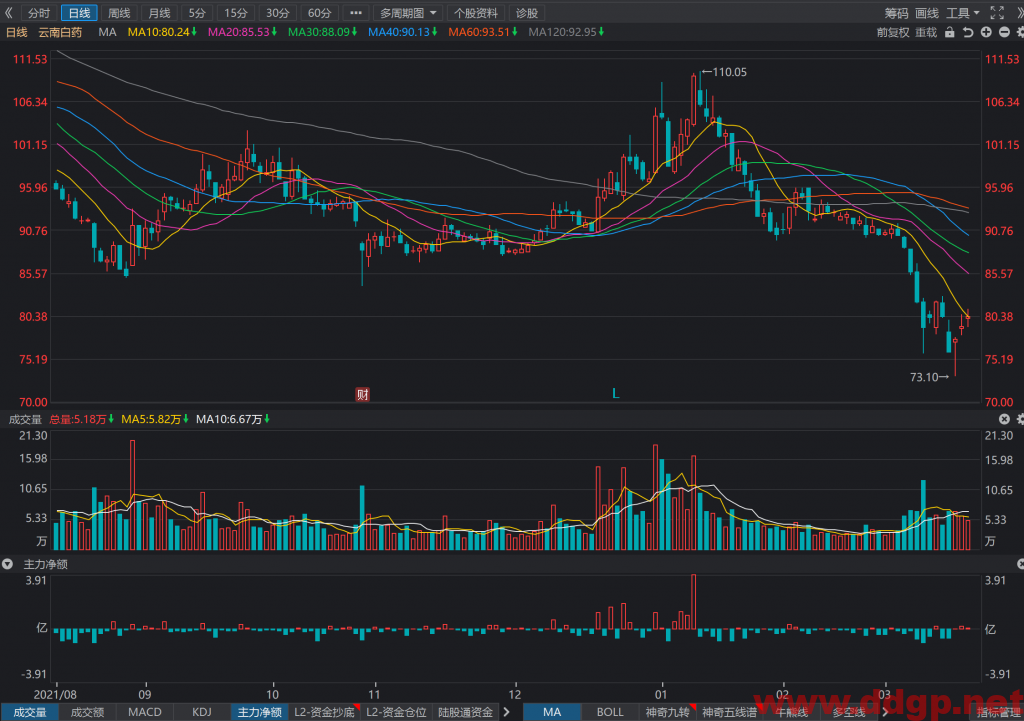Click the 110.05 high price marker

pyautogui.click(x=724, y=72)
